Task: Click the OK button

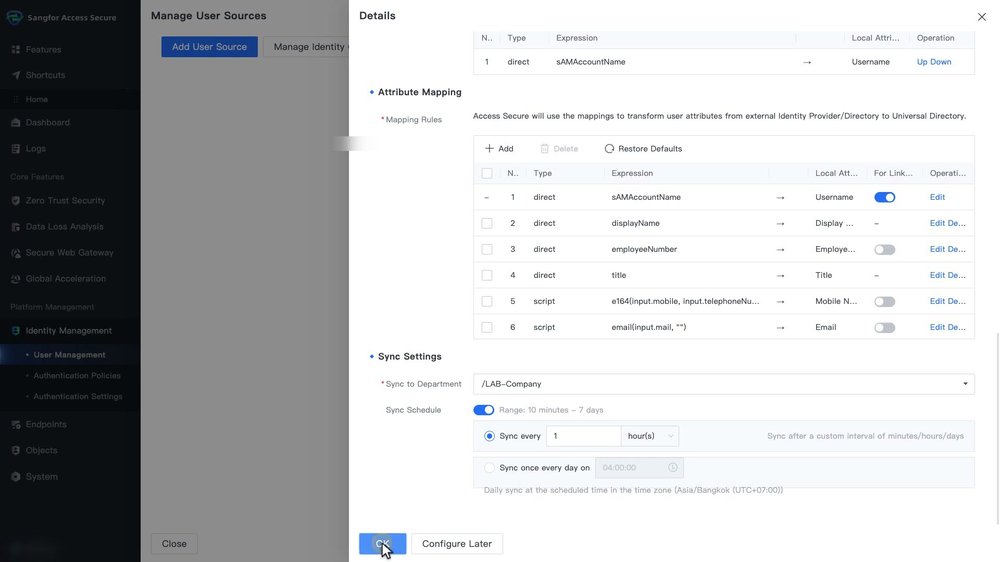Action: coord(383,544)
